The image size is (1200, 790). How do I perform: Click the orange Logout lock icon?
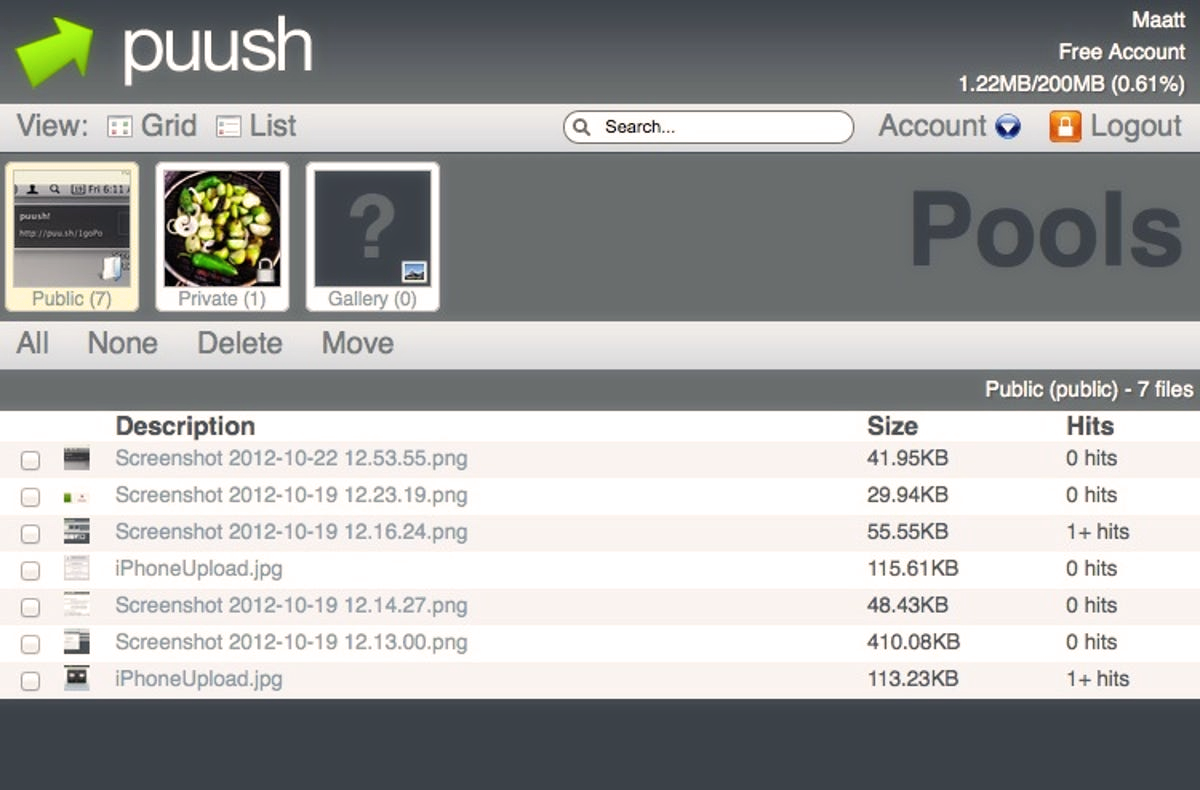[1065, 126]
